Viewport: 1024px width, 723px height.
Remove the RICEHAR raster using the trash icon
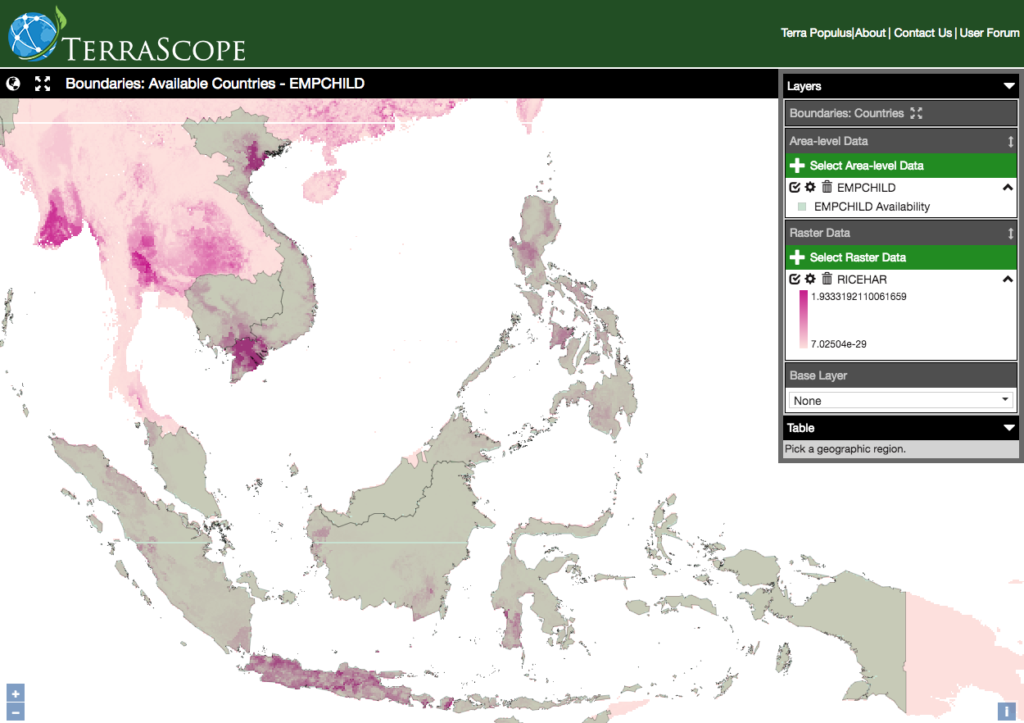click(827, 279)
